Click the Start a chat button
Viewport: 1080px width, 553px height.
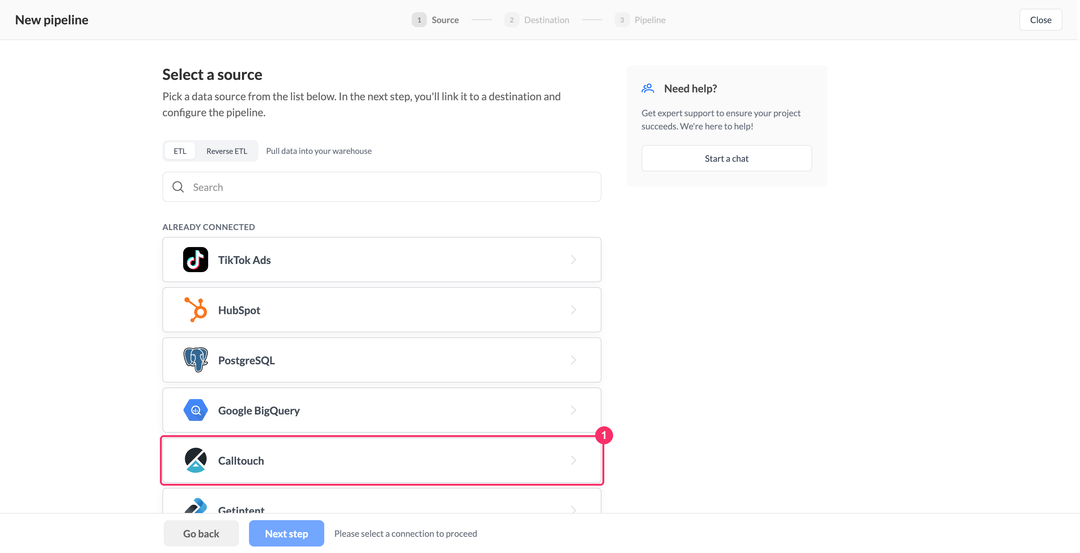click(727, 158)
